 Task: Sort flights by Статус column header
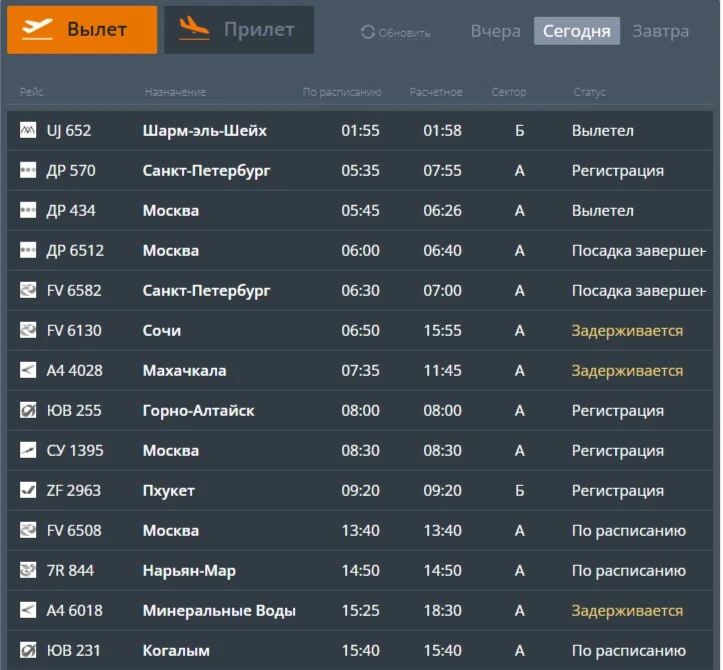pos(589,92)
